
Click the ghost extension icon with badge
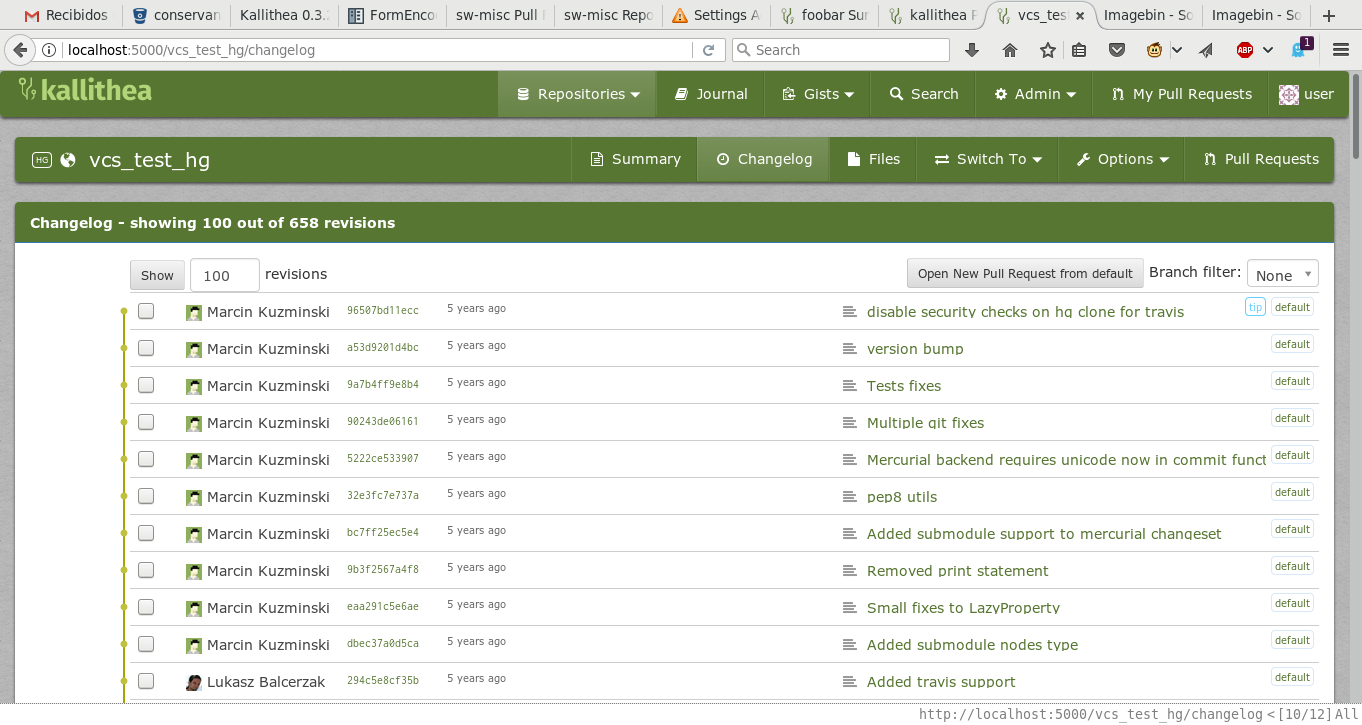pos(1301,49)
